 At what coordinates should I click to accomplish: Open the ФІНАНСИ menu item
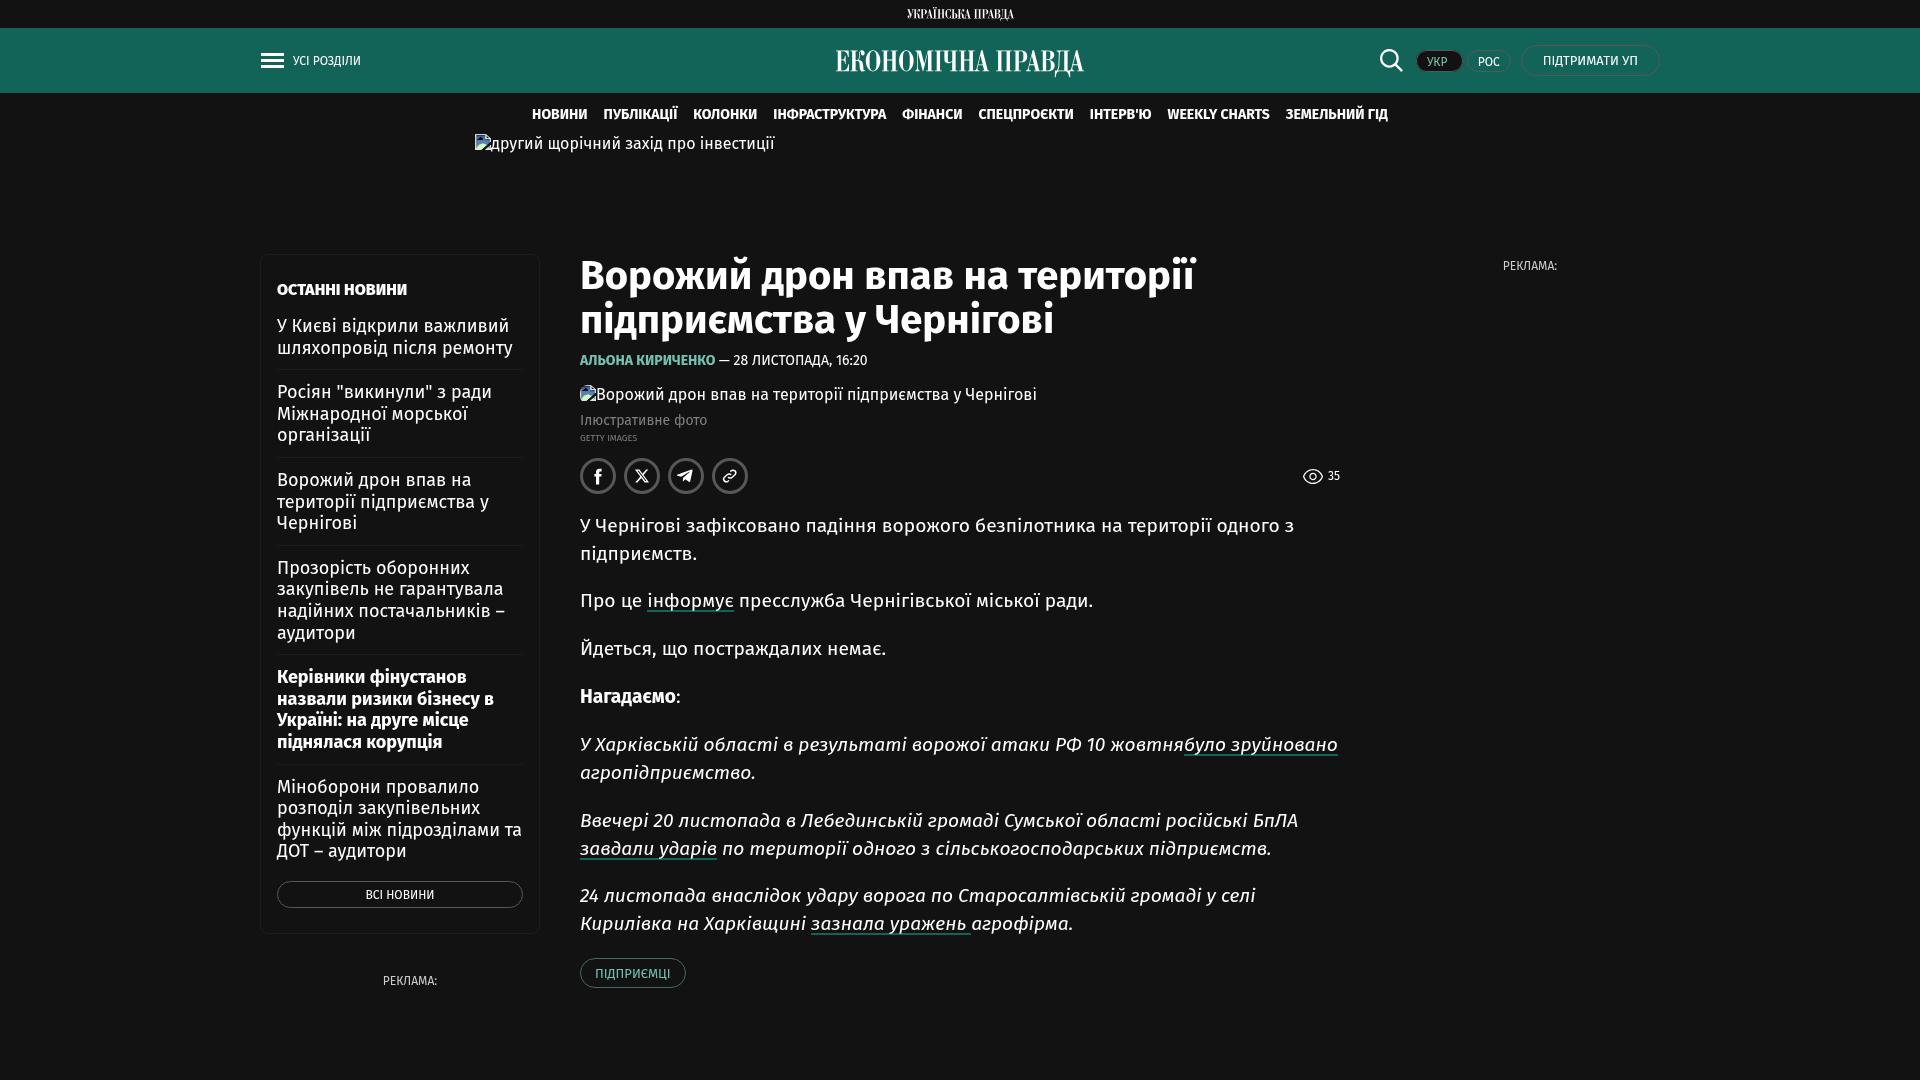(931, 115)
